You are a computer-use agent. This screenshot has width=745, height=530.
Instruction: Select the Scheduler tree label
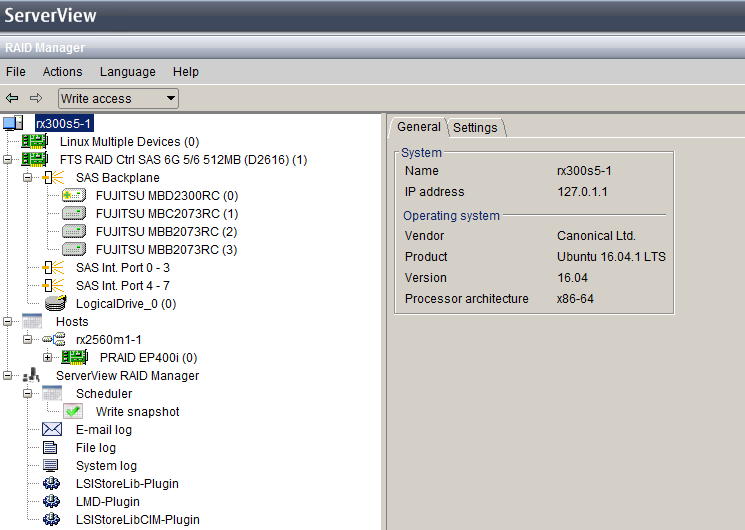tap(104, 394)
